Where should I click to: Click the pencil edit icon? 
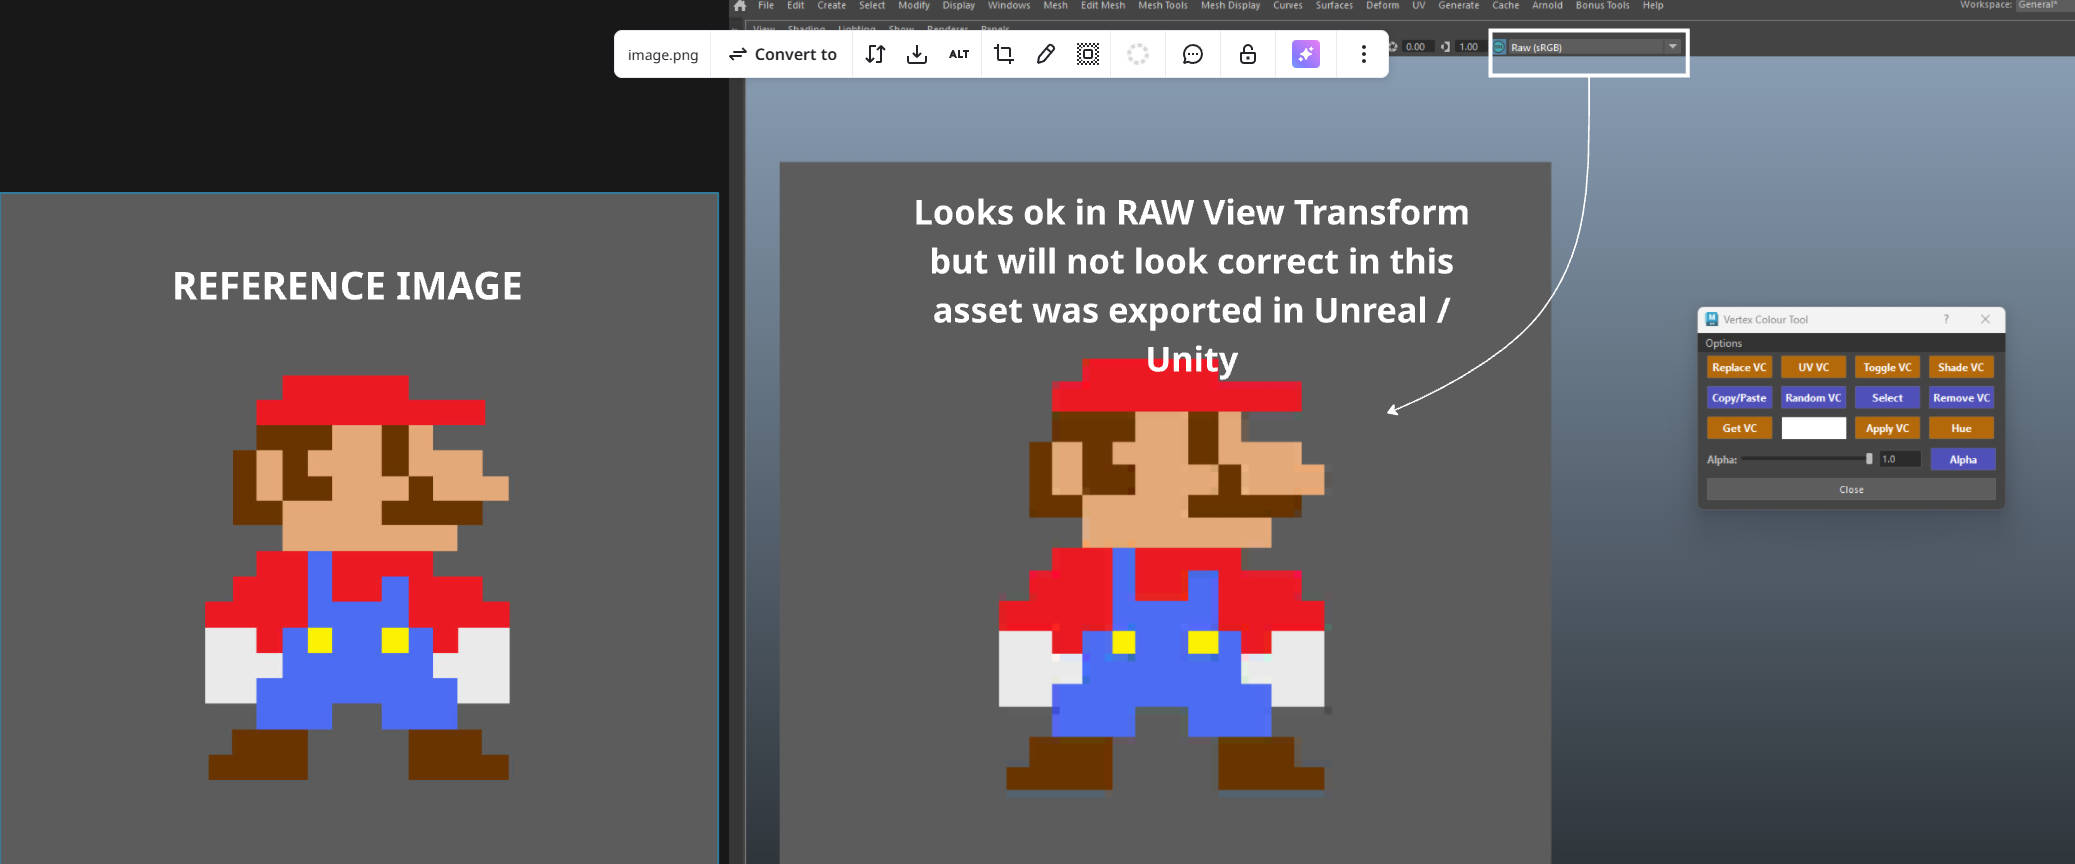(1046, 54)
